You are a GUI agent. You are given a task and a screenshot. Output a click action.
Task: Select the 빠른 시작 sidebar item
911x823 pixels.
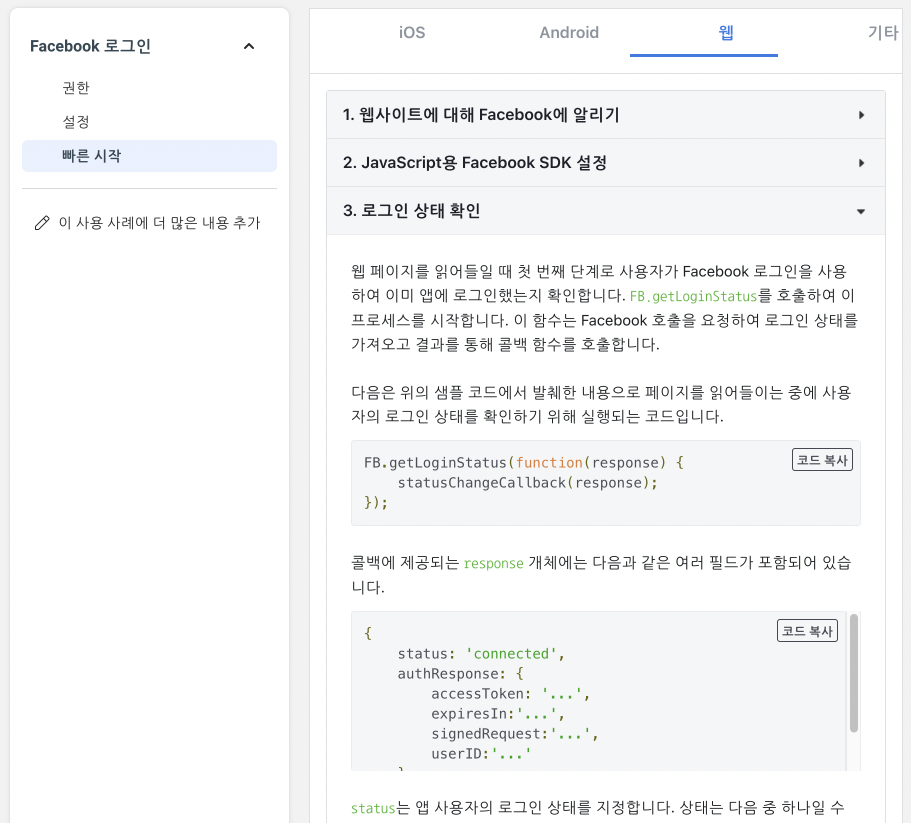click(149, 156)
